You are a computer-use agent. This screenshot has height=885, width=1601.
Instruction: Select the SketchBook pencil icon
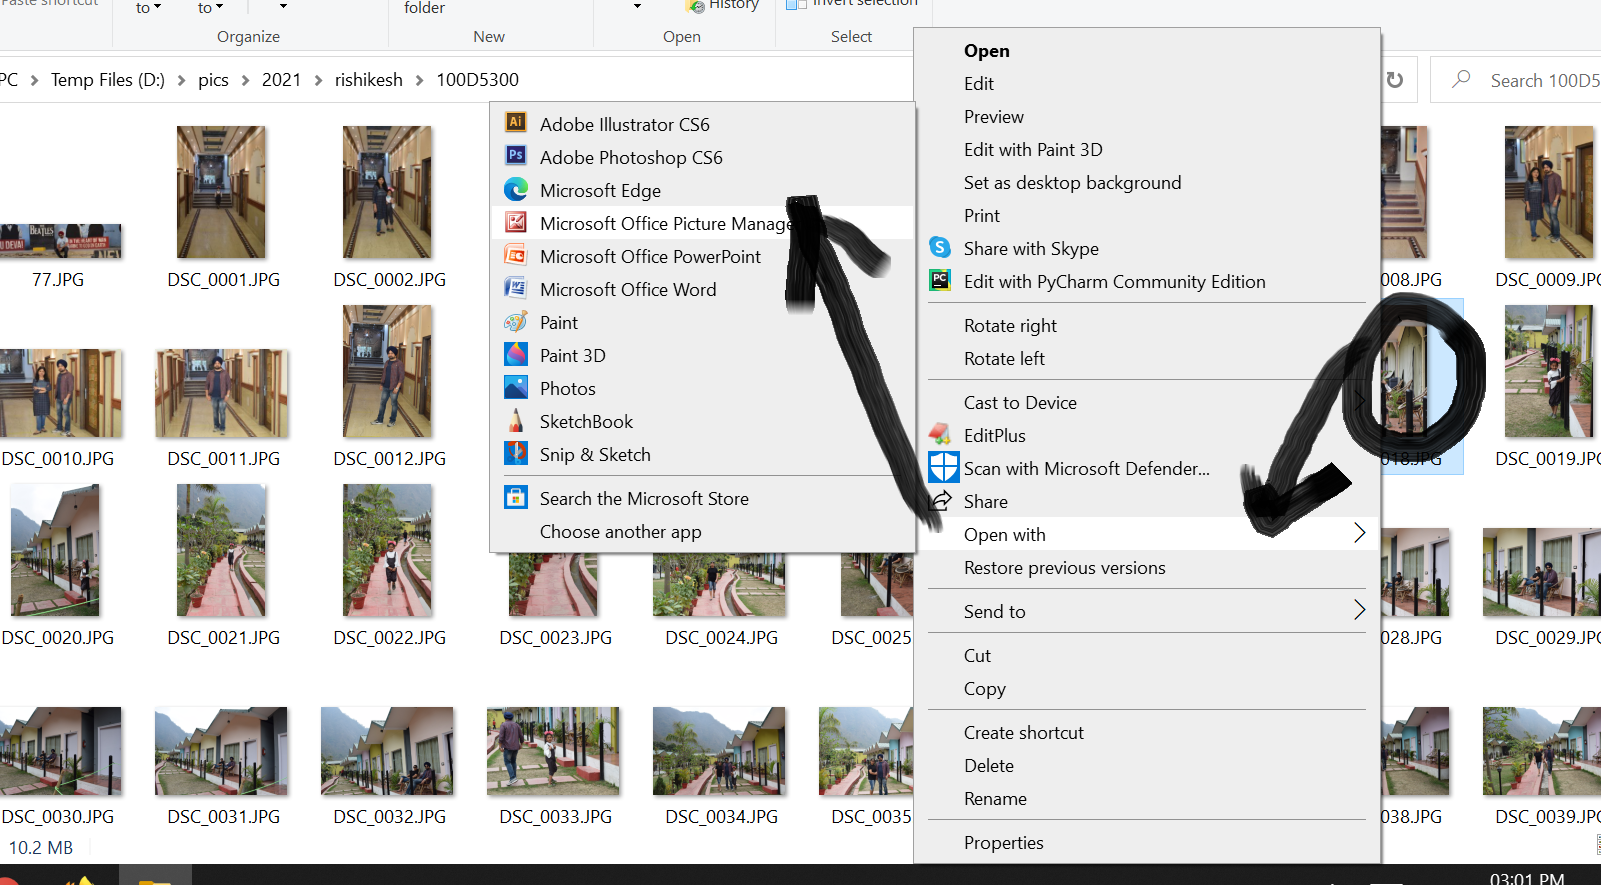516,420
